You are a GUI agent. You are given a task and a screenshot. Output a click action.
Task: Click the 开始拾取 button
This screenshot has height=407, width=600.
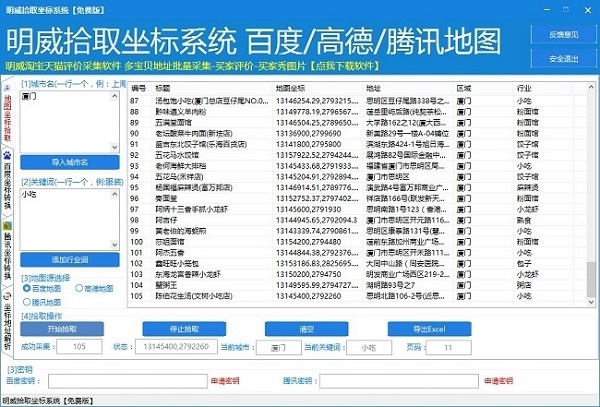(62, 329)
